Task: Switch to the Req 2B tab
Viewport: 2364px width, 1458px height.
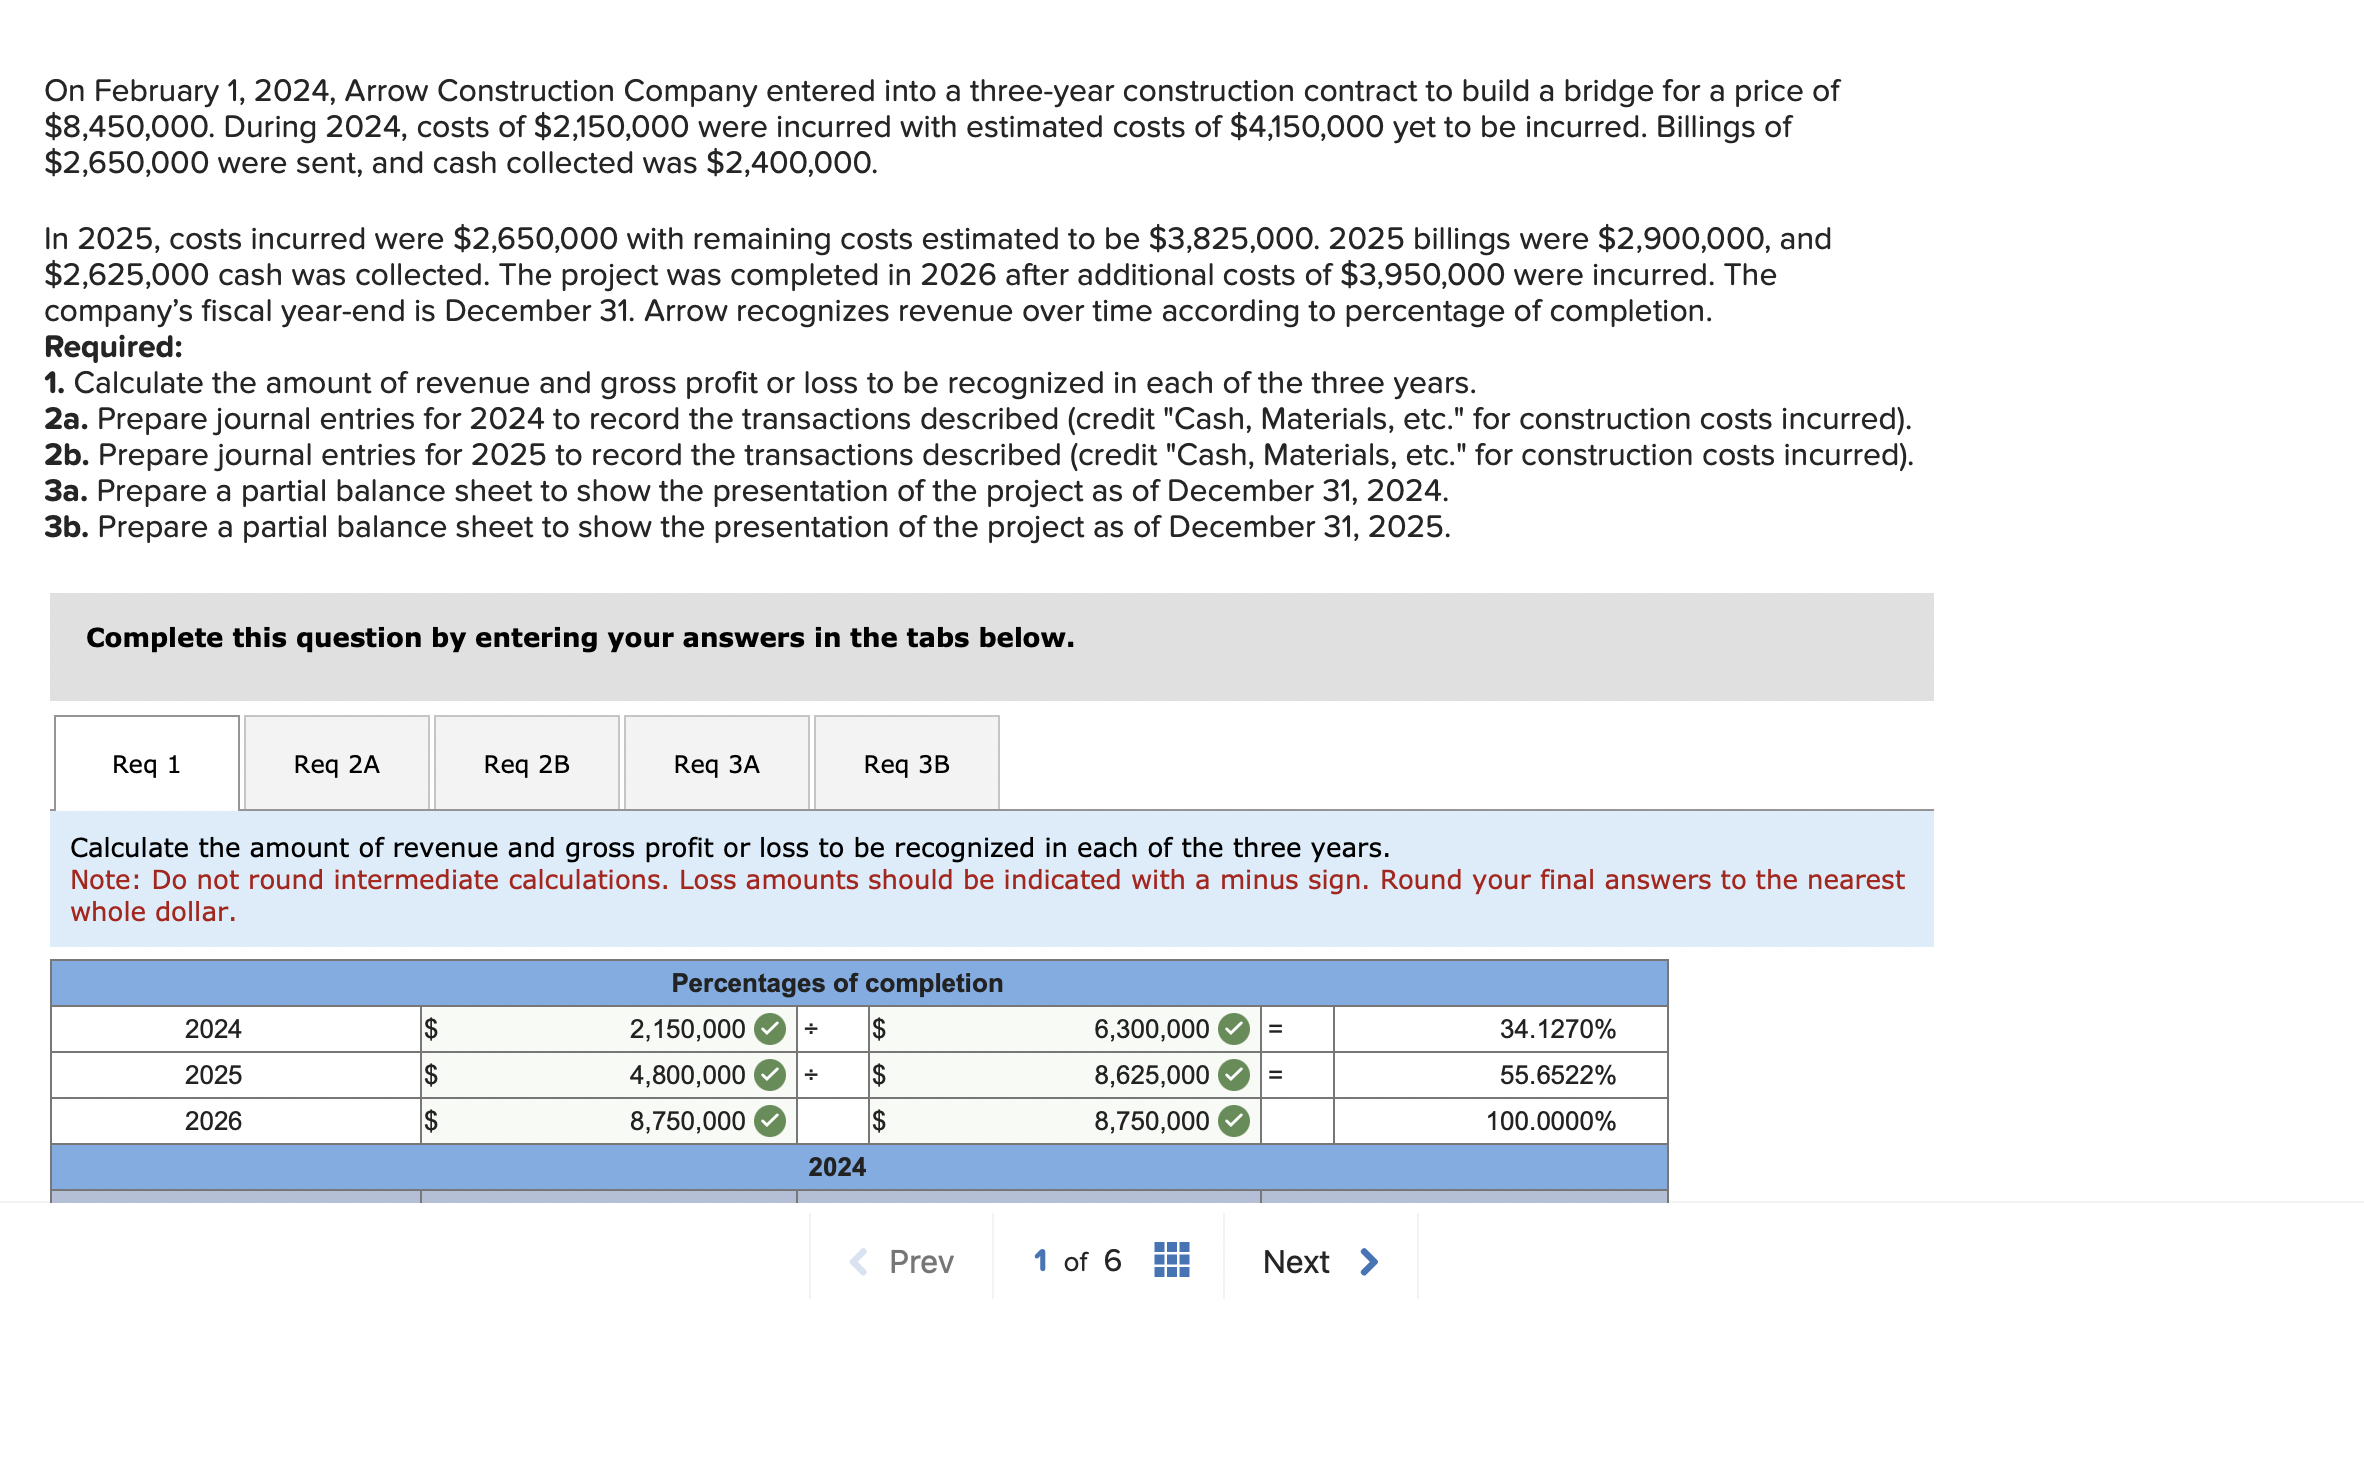Action: coord(526,764)
